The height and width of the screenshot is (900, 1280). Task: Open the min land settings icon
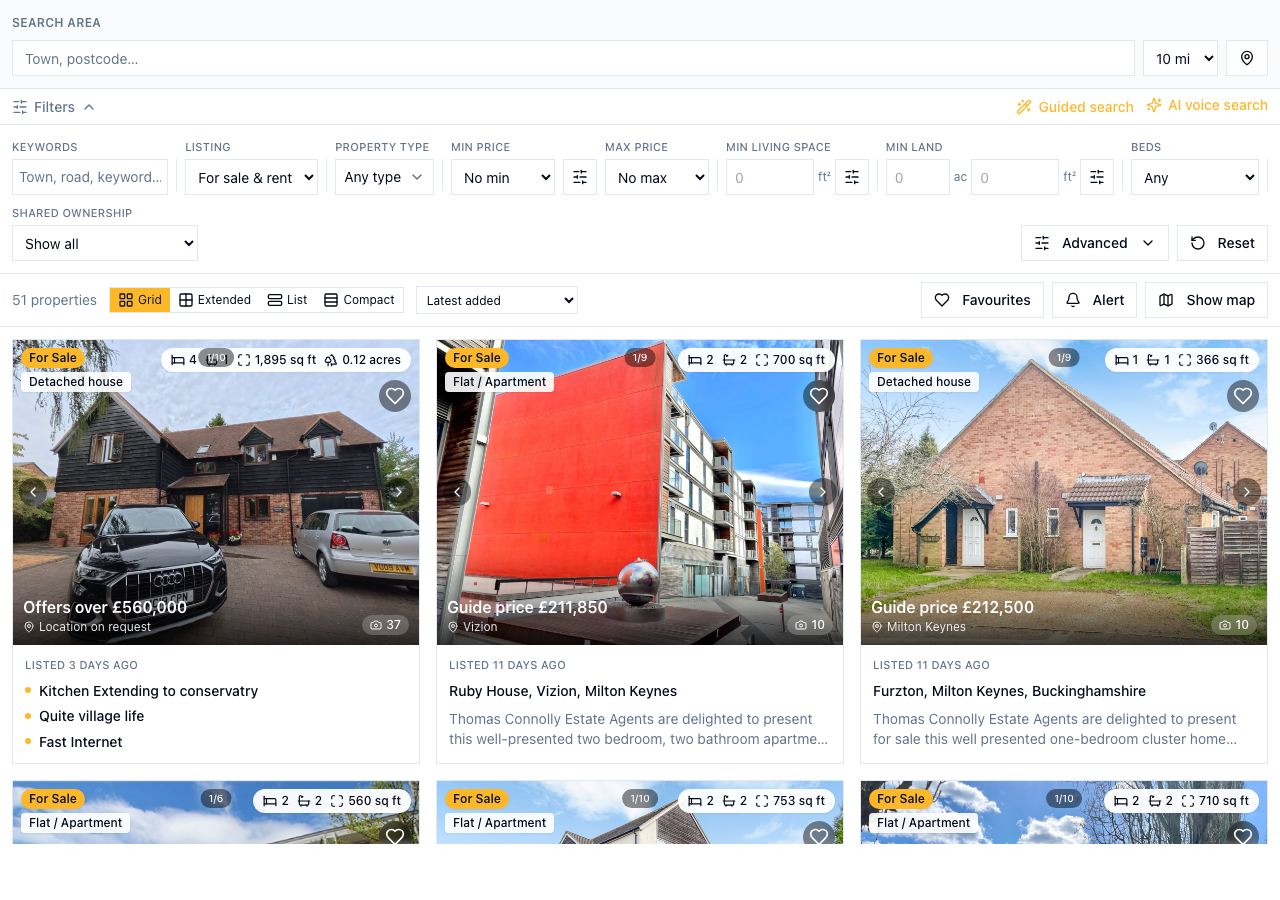point(1097,177)
